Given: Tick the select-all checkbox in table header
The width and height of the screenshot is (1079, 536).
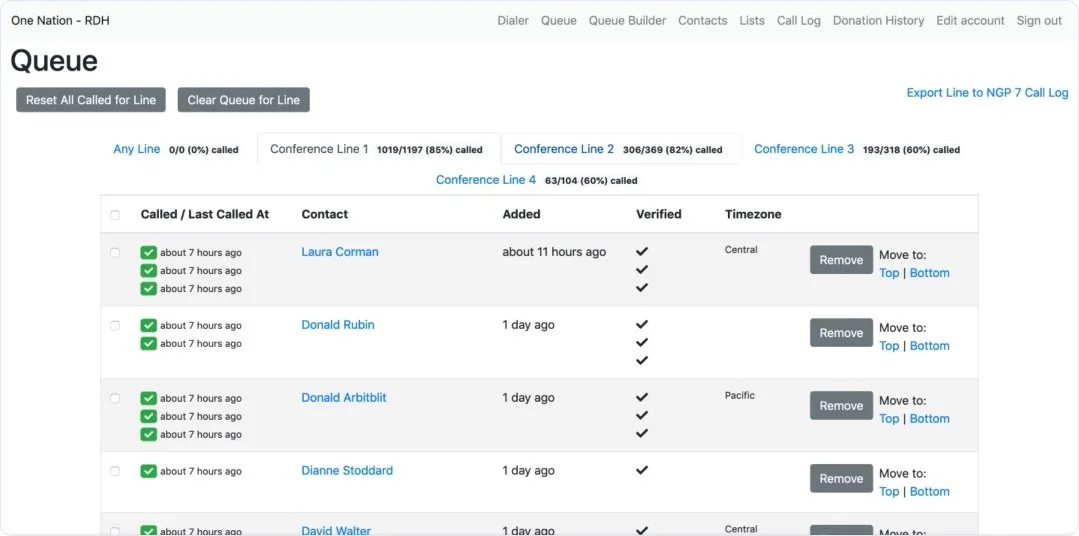Looking at the screenshot, I should (115, 215).
